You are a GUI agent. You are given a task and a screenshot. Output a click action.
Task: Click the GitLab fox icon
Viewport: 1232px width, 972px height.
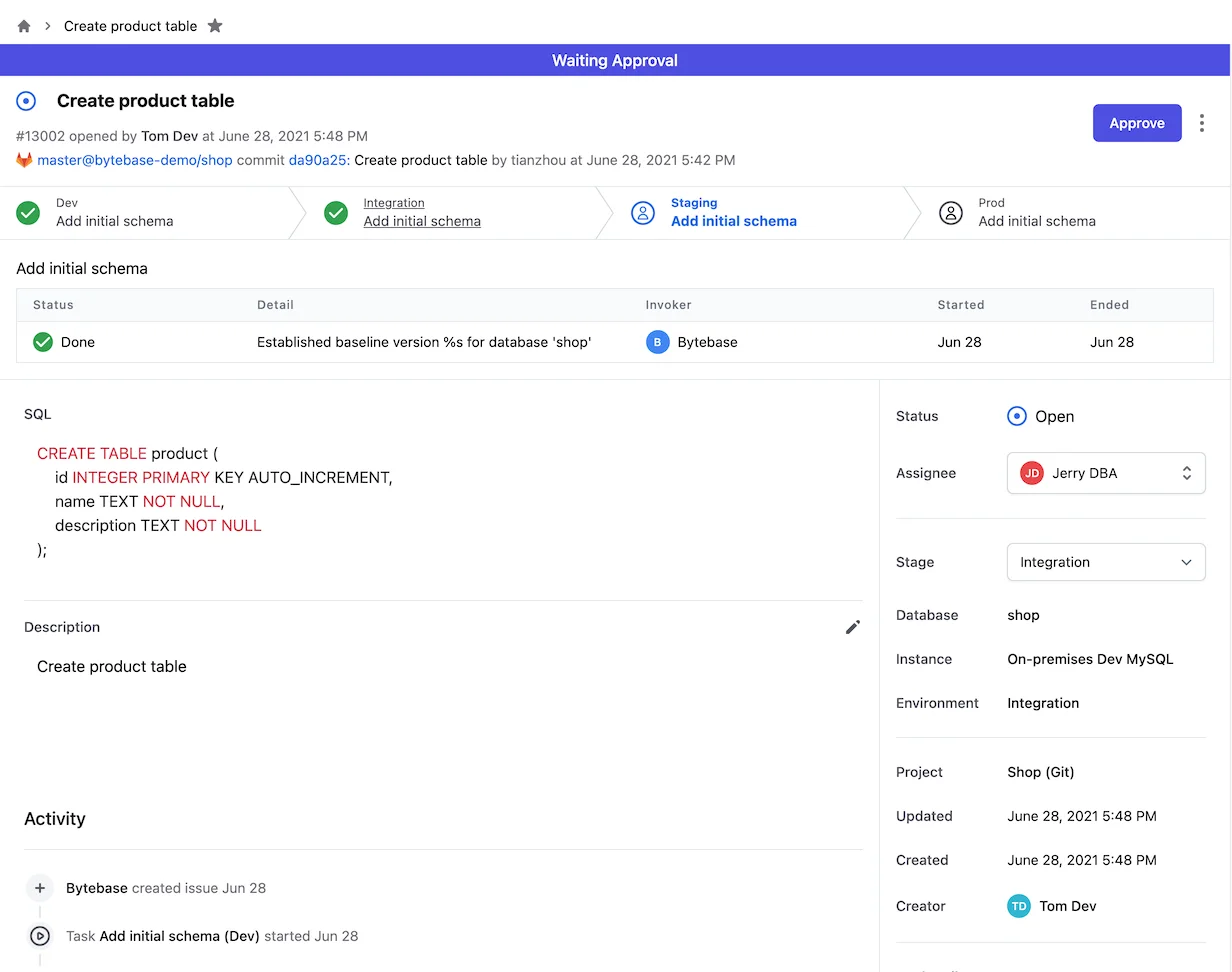point(24,160)
